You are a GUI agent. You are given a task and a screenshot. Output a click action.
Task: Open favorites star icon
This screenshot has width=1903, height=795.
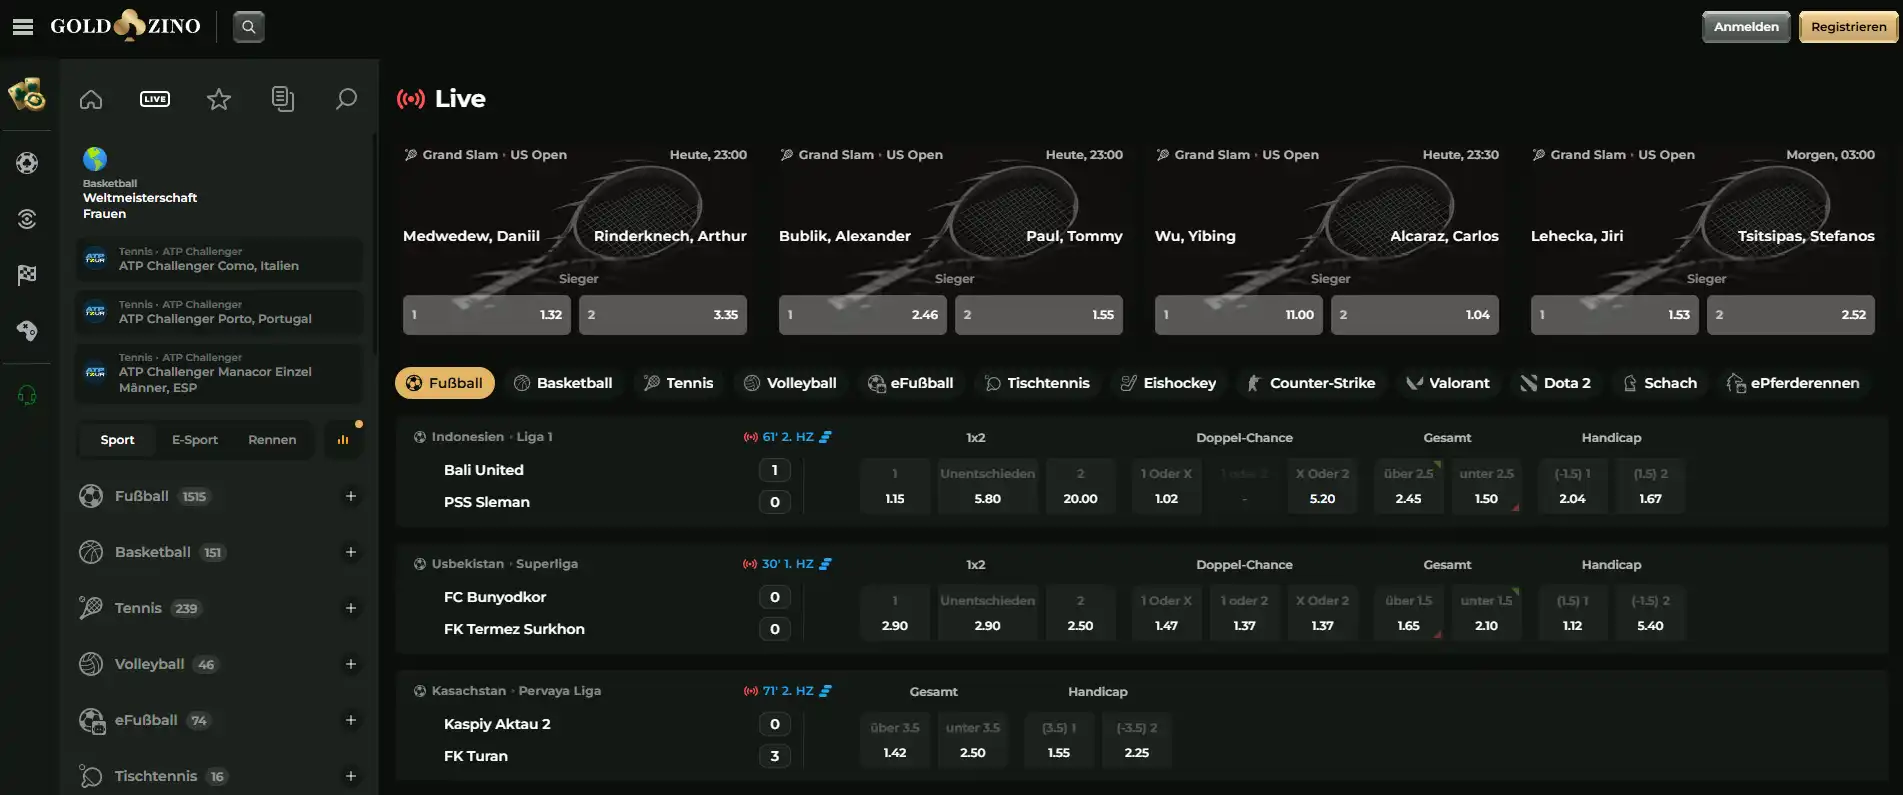pos(219,99)
